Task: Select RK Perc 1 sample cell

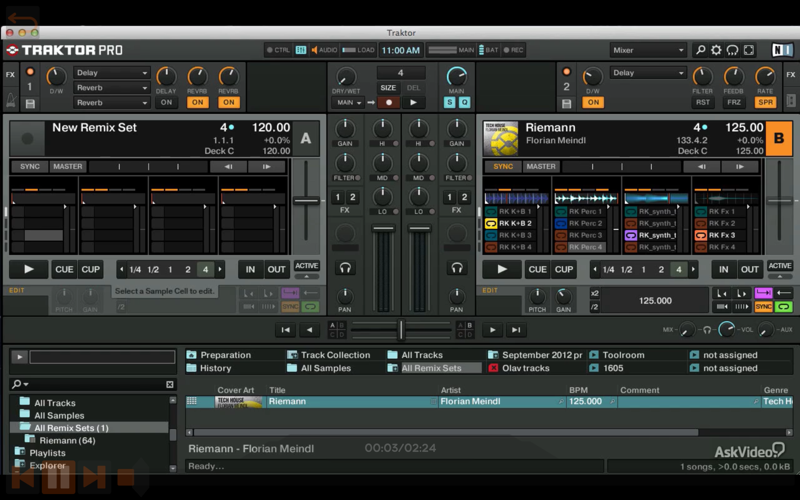Action: (586, 211)
